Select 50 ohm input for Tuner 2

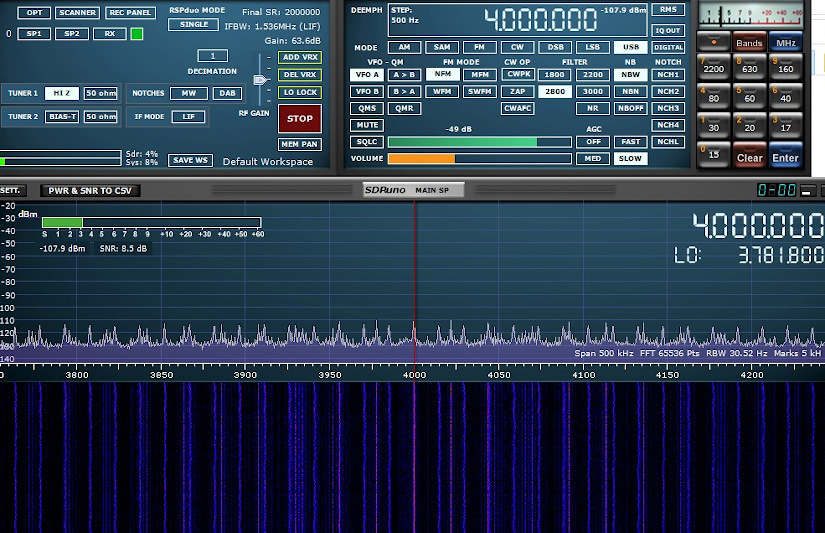pos(100,116)
